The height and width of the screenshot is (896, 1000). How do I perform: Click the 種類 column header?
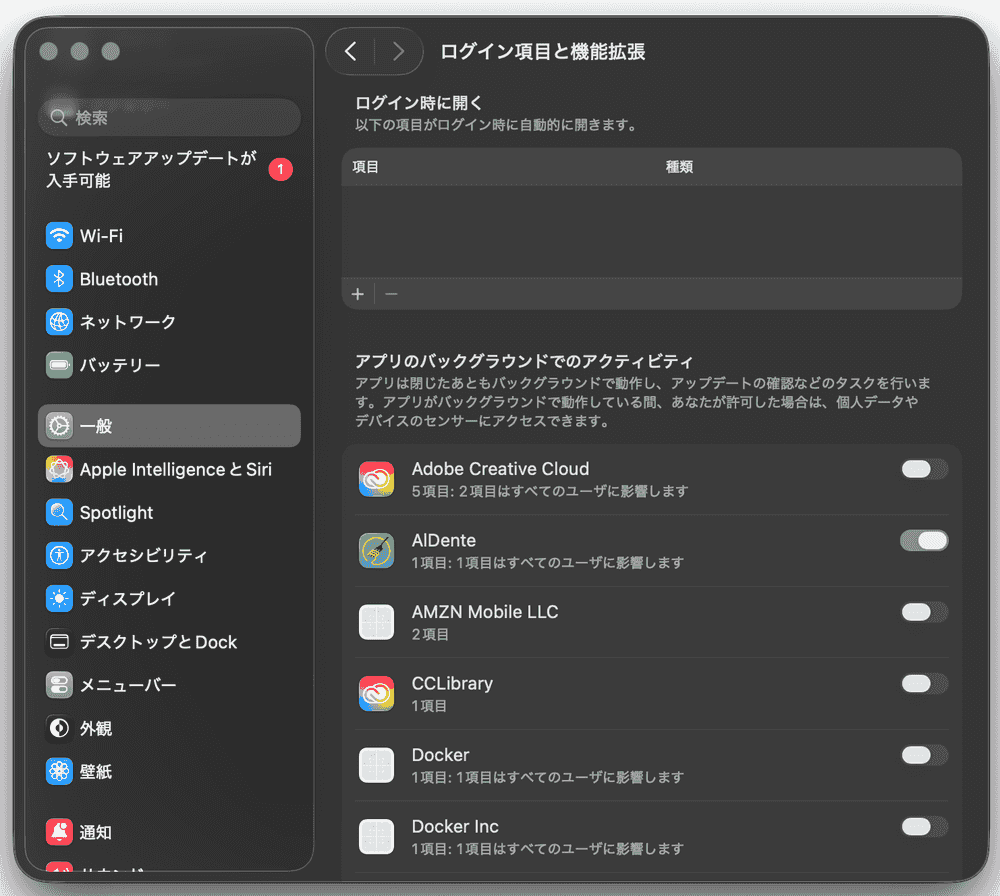[x=679, y=167]
